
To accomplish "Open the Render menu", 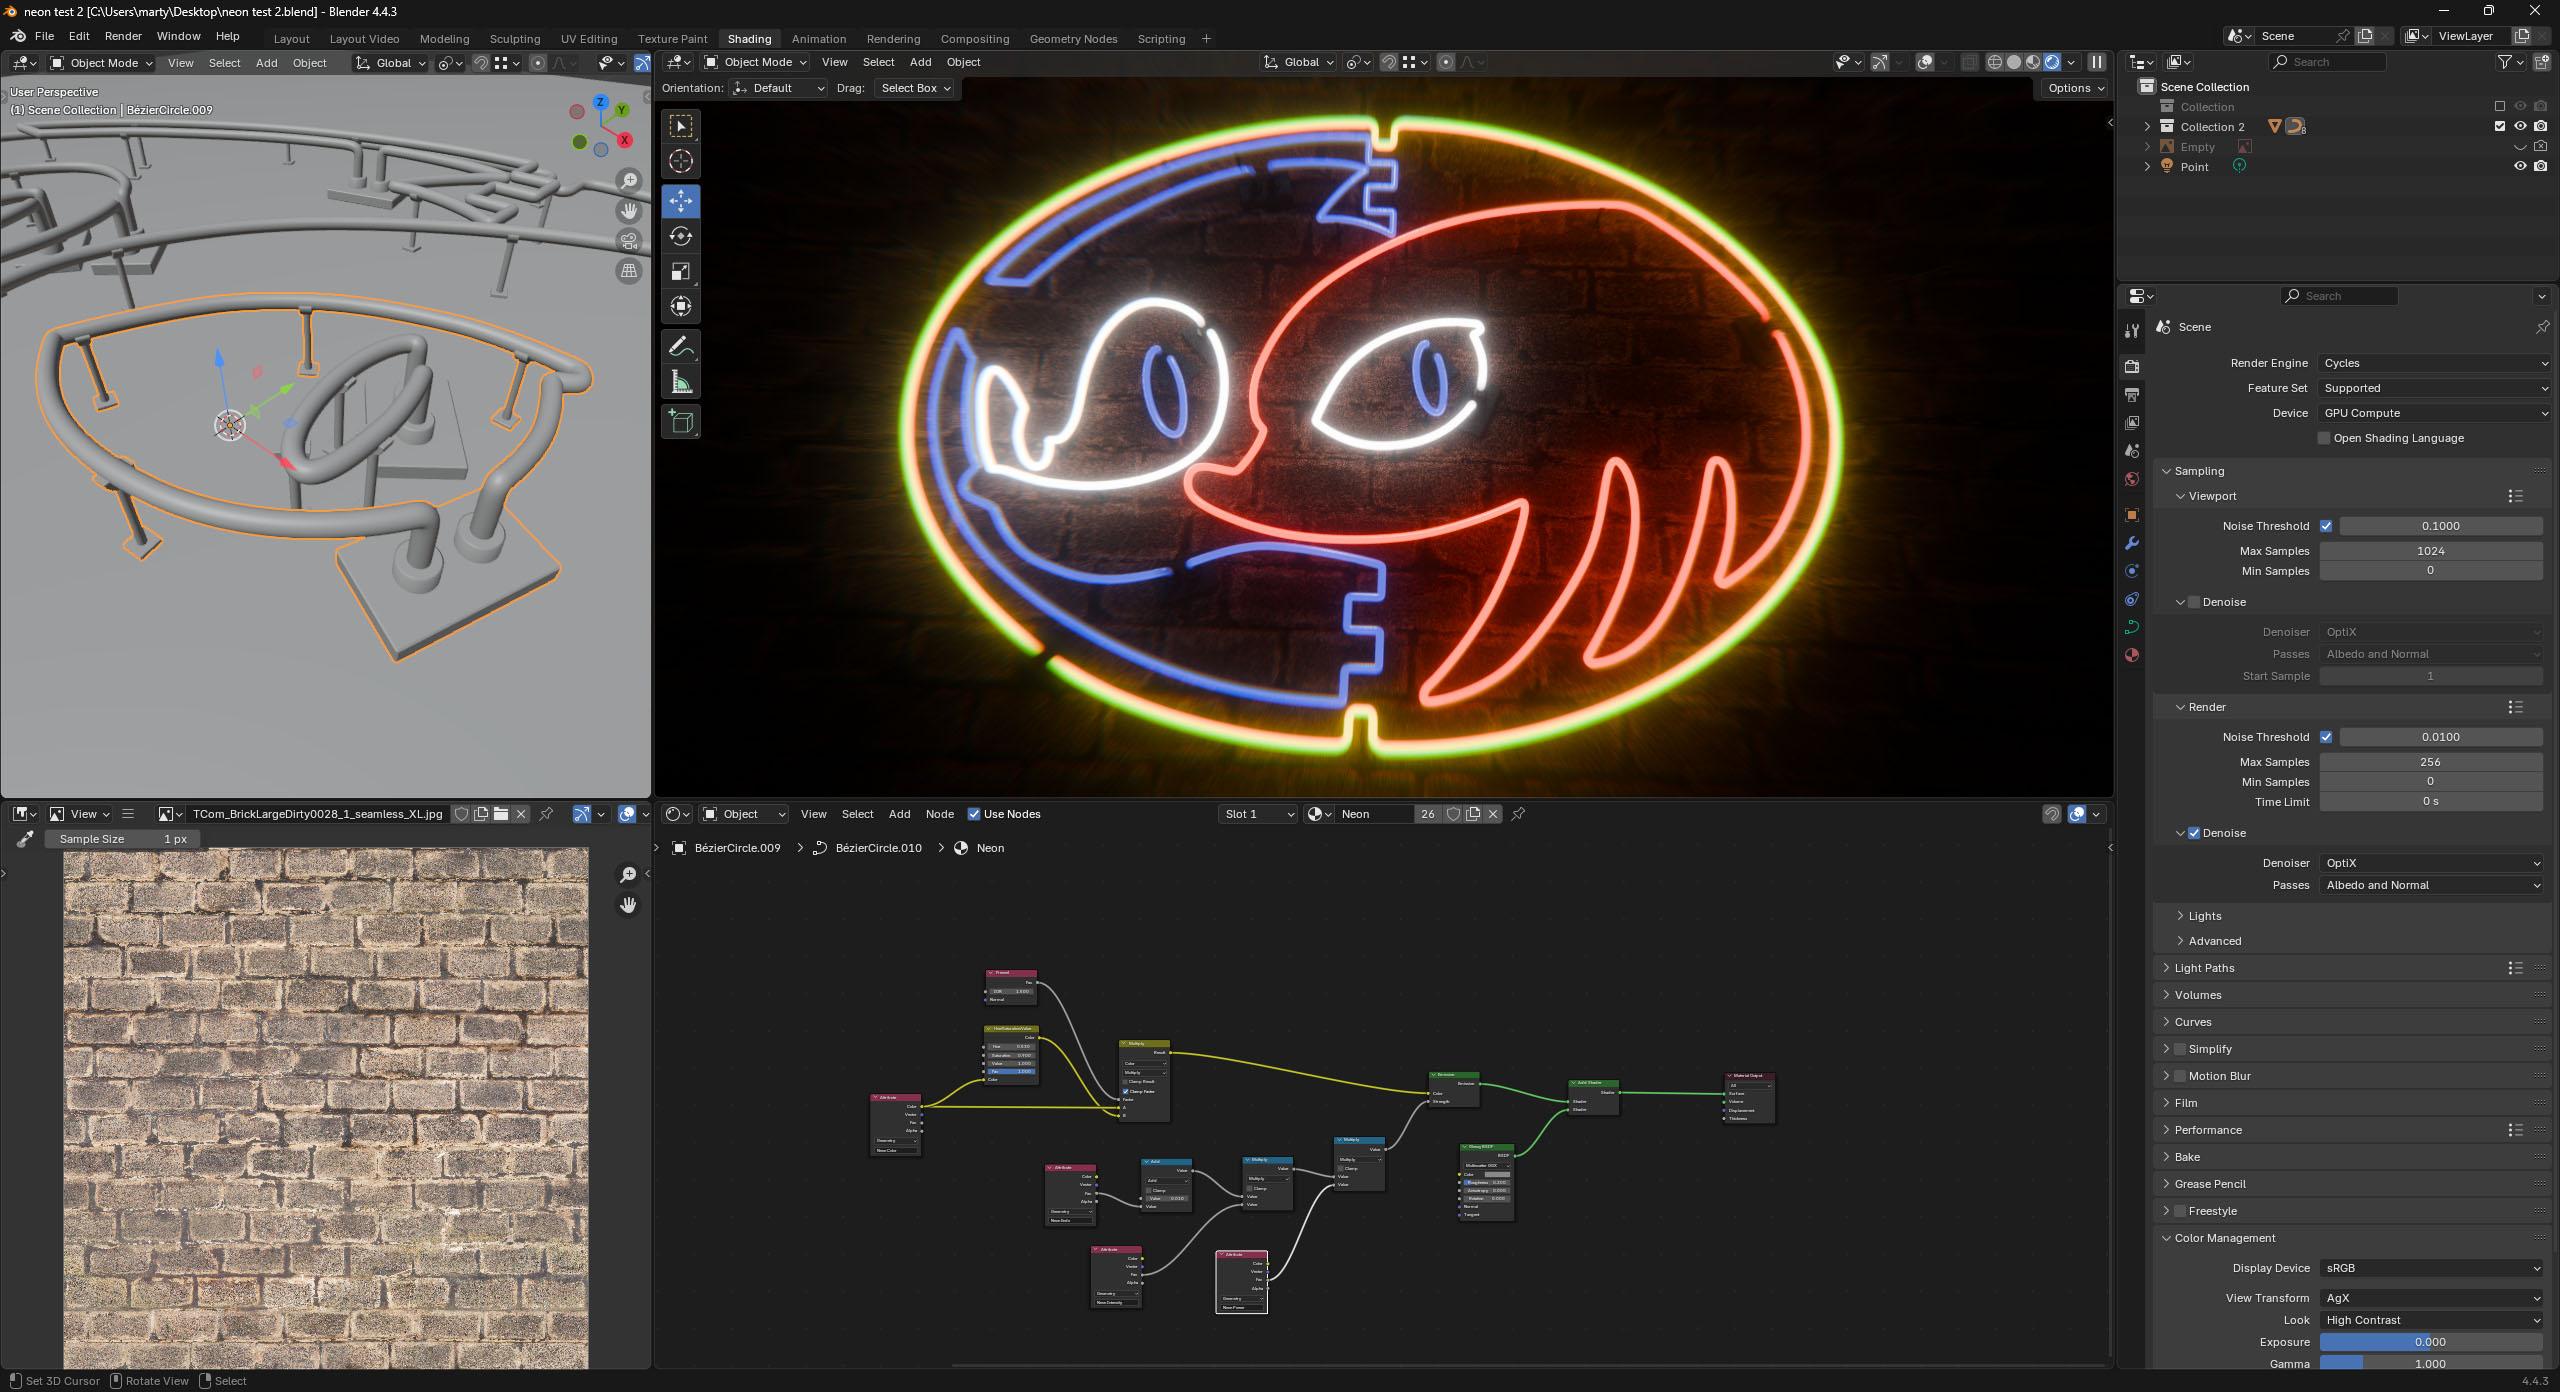I will coord(123,36).
